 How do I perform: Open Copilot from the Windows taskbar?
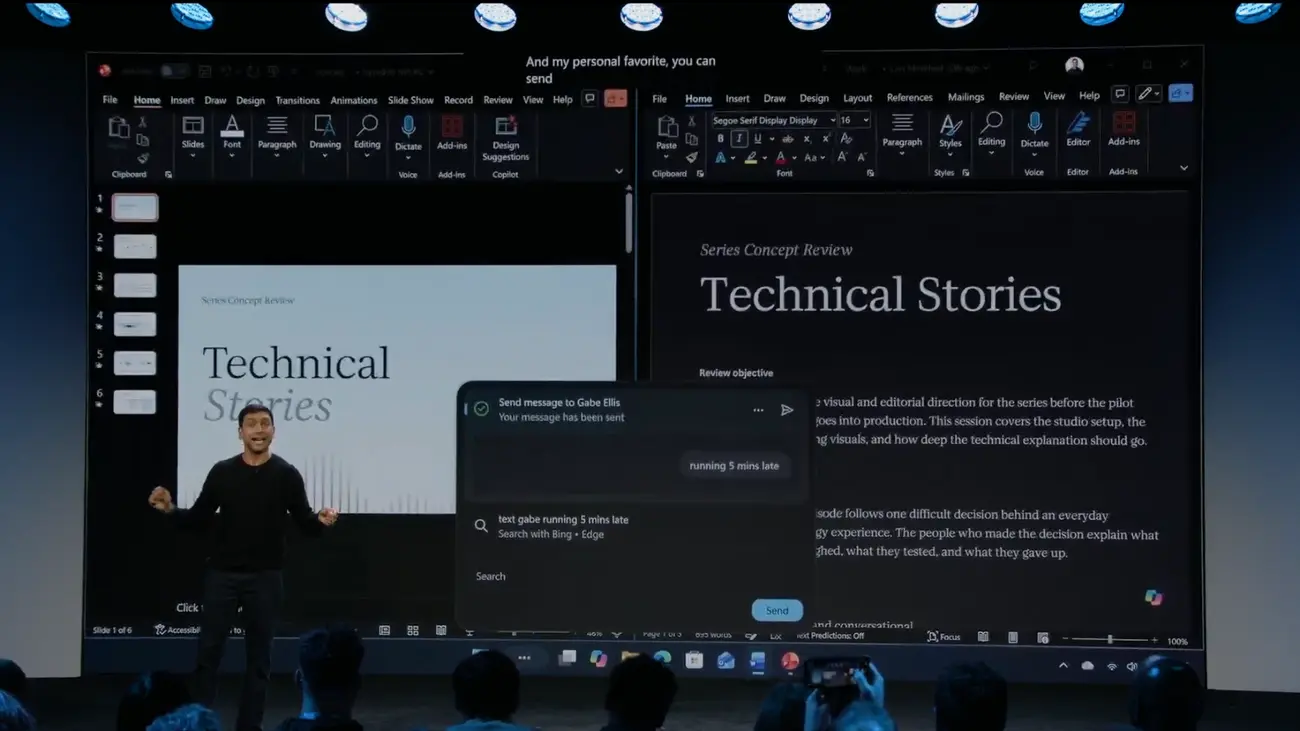click(x=599, y=659)
